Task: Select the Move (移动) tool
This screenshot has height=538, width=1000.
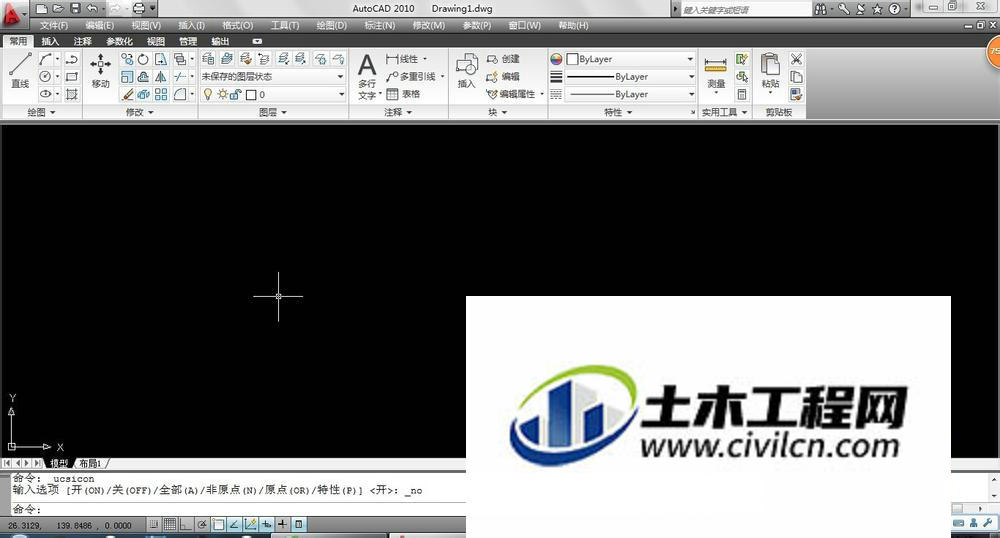Action: click(101, 71)
